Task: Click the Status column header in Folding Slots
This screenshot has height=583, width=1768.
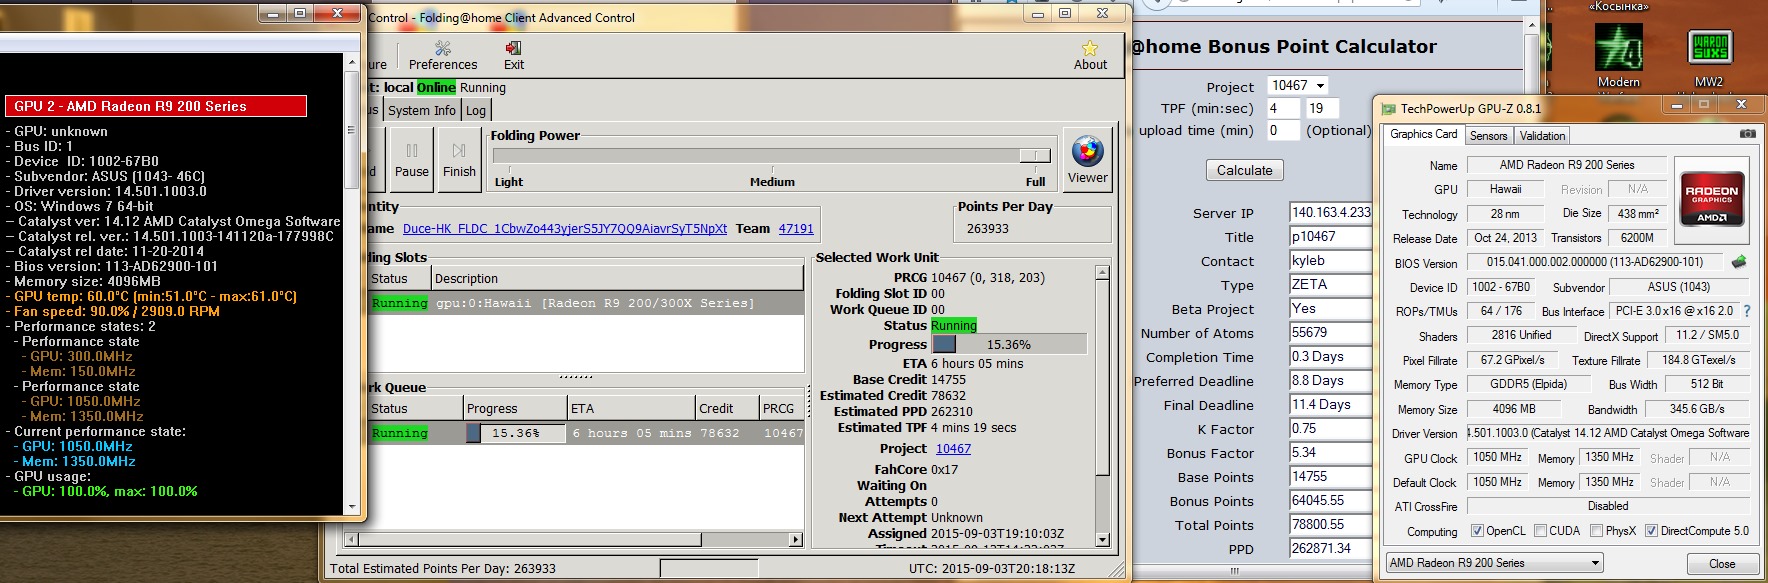Action: [x=400, y=278]
